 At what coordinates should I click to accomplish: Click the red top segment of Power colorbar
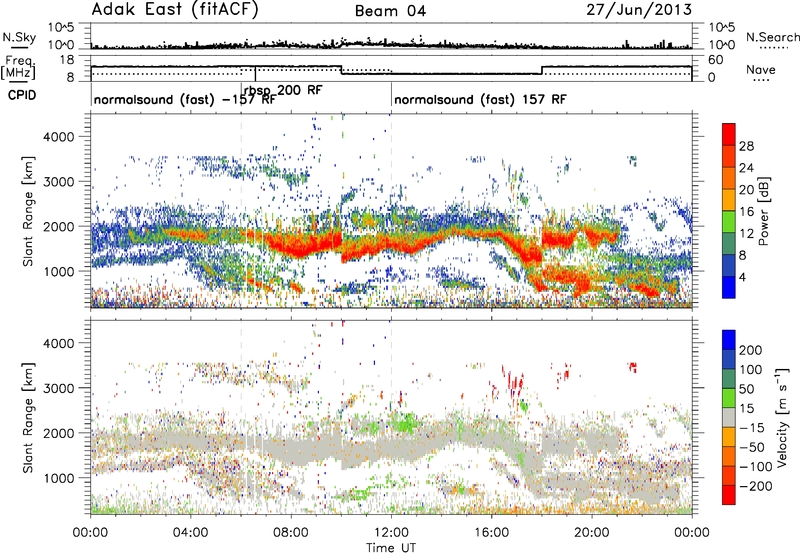[729, 135]
